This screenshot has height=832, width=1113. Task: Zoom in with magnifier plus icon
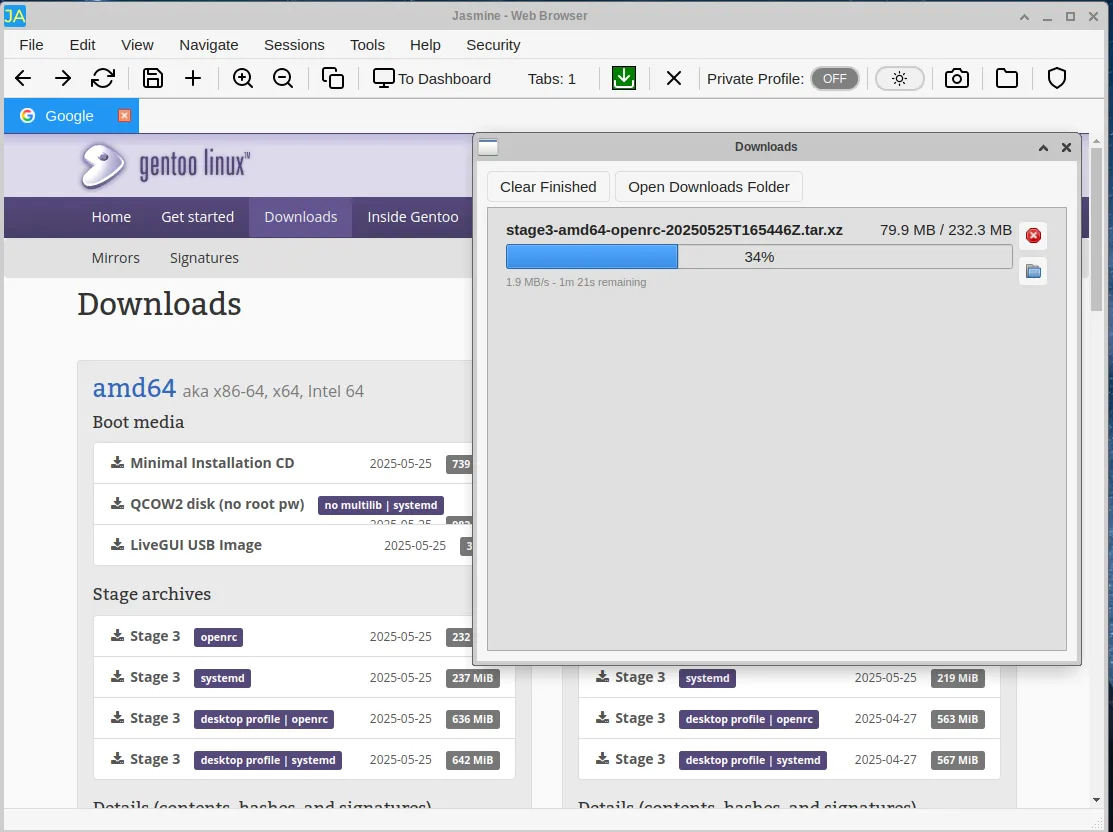[x=243, y=78]
